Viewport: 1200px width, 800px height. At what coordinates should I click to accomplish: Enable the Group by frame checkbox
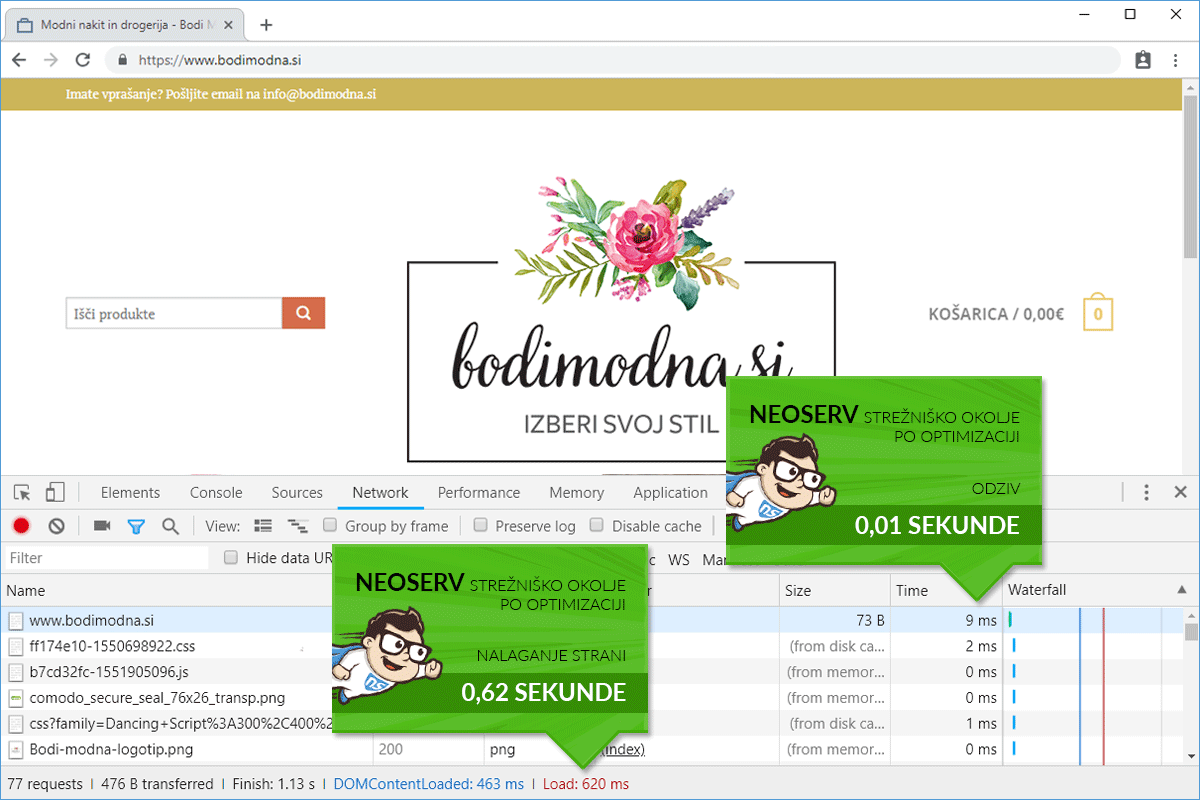330,526
